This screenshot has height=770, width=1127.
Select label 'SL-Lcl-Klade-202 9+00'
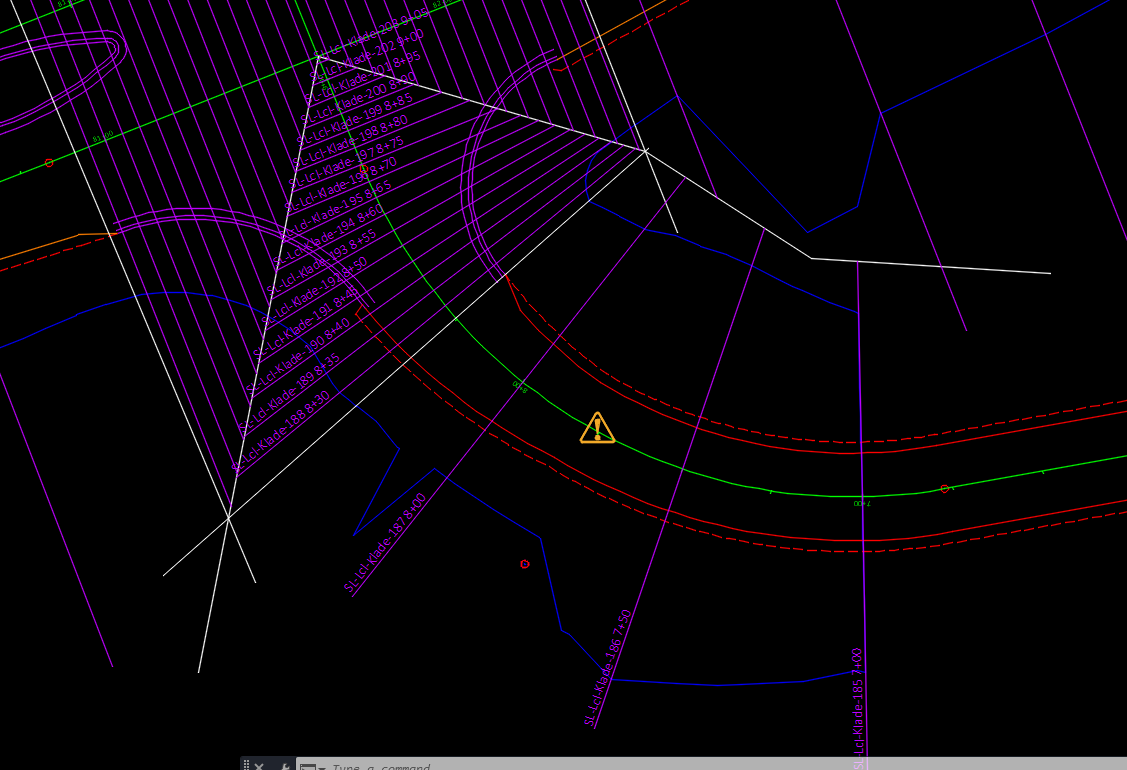[367, 54]
